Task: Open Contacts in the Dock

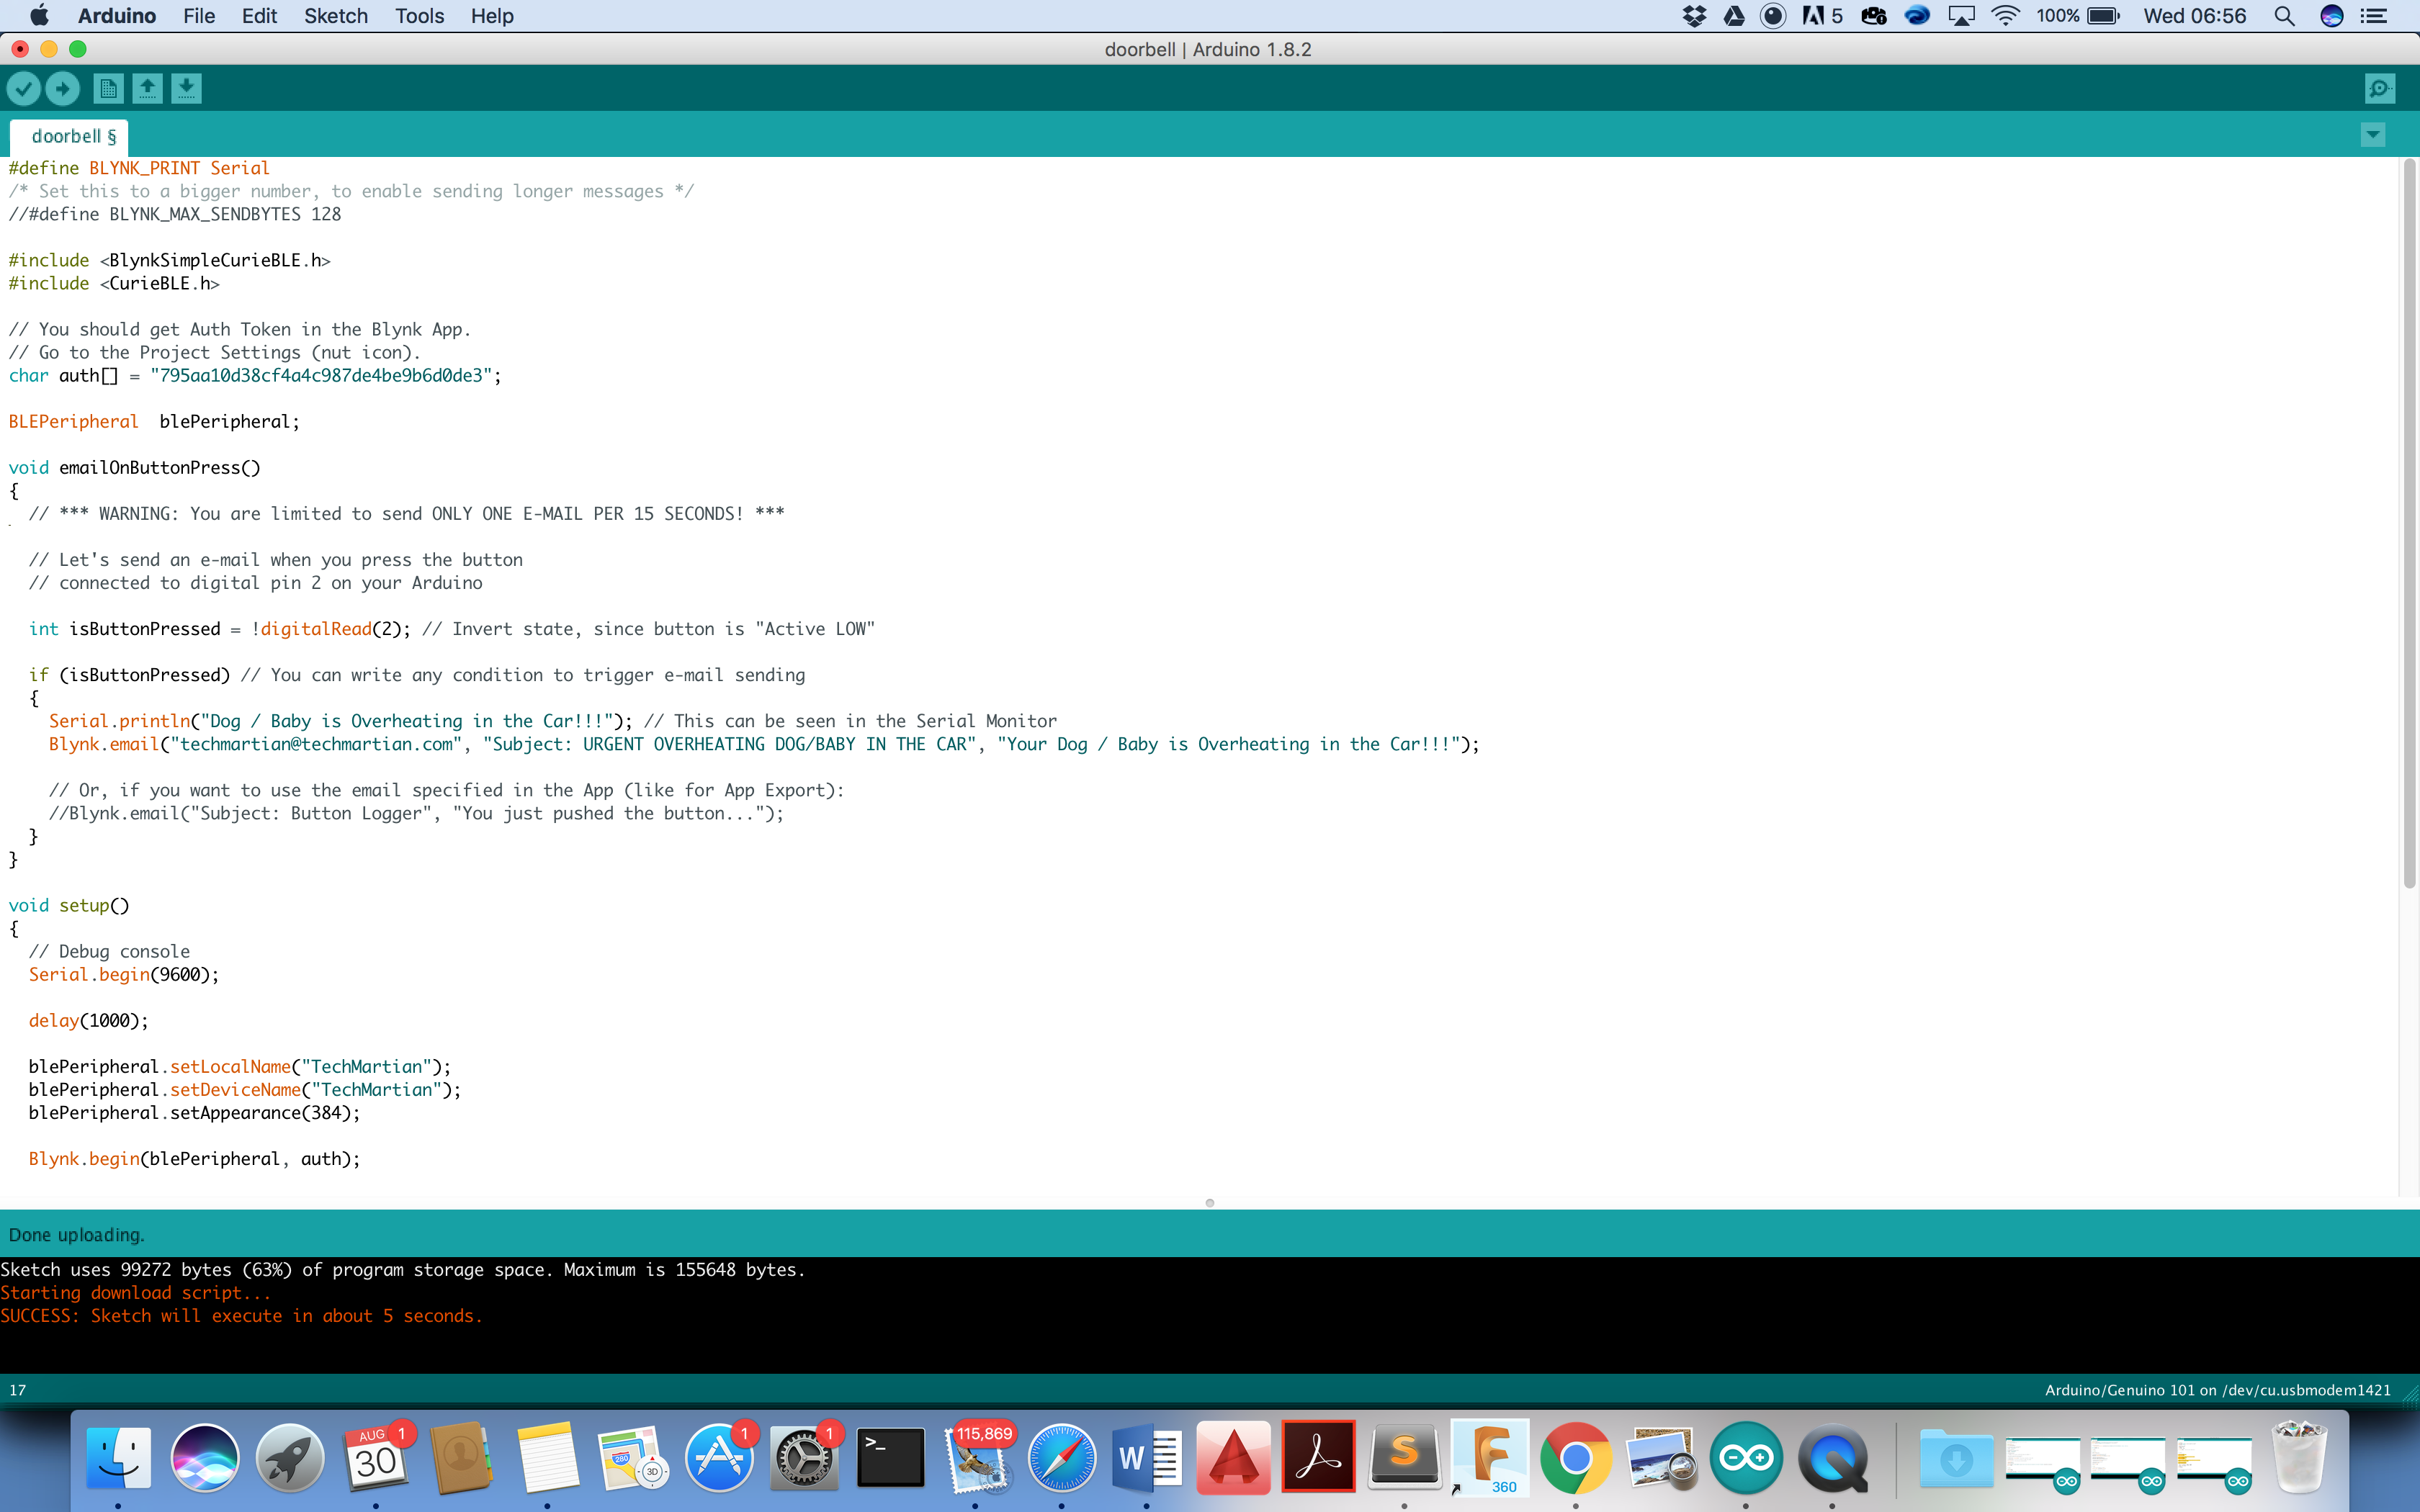Action: pyautogui.click(x=461, y=1457)
